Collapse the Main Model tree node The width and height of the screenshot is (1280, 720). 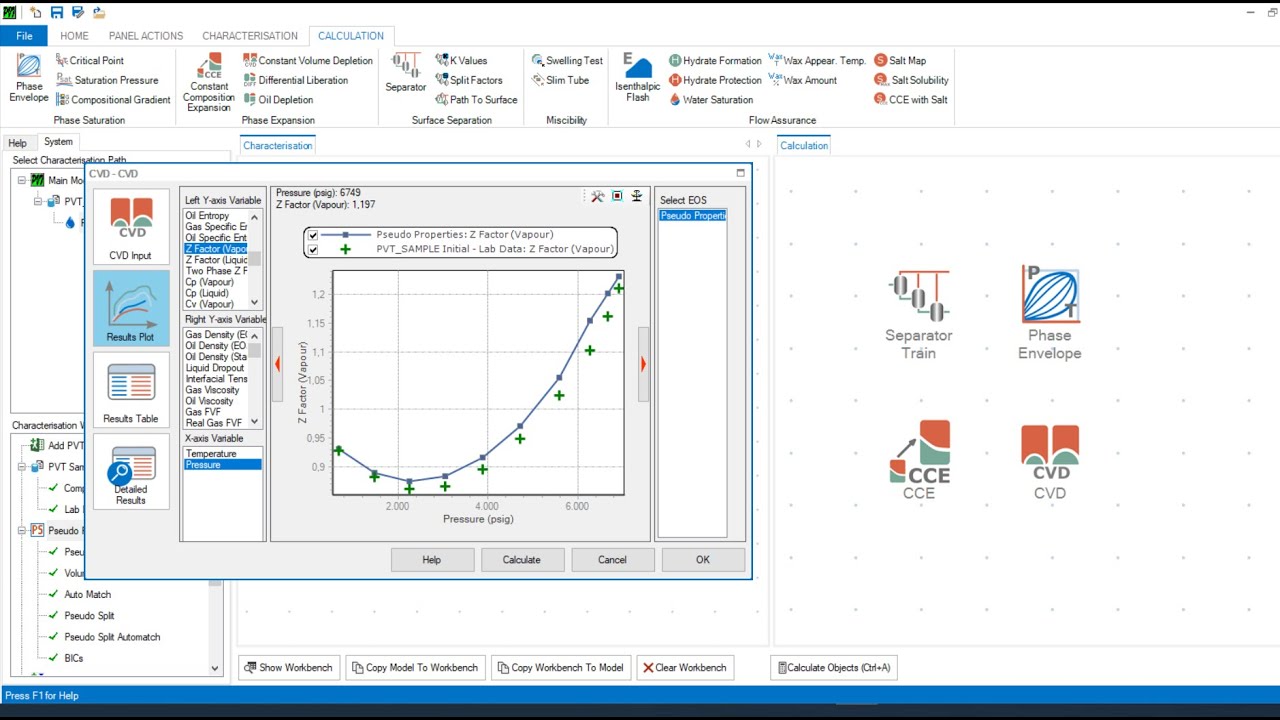pos(21,181)
